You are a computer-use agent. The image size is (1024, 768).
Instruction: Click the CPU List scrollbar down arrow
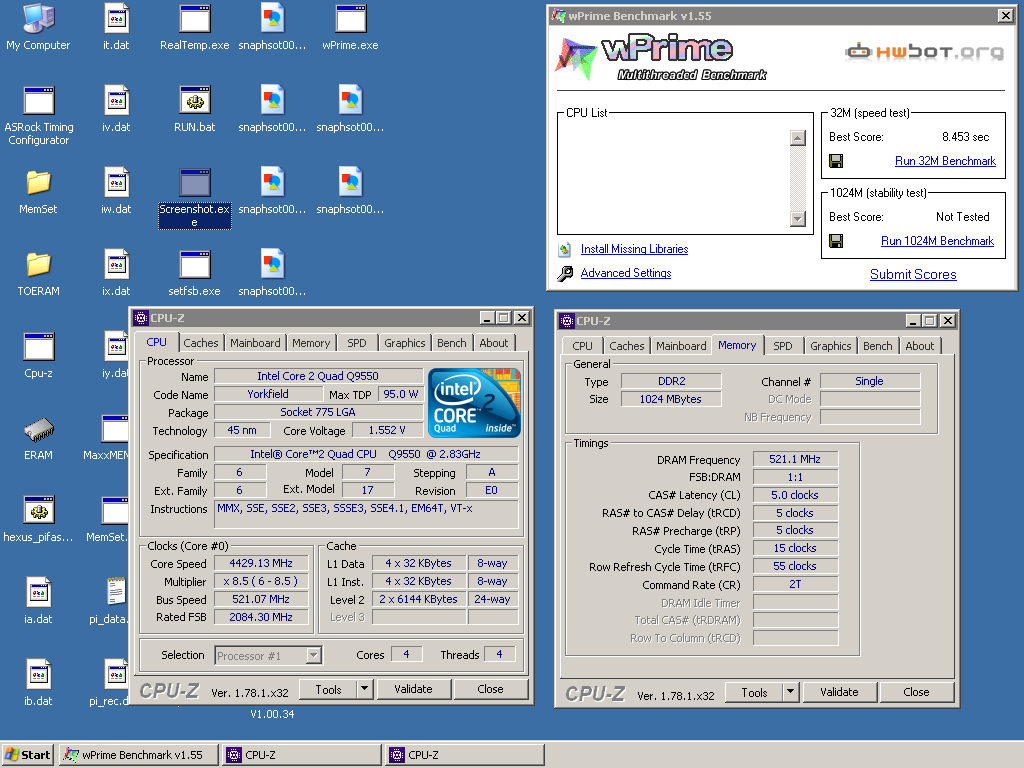pyautogui.click(x=797, y=219)
